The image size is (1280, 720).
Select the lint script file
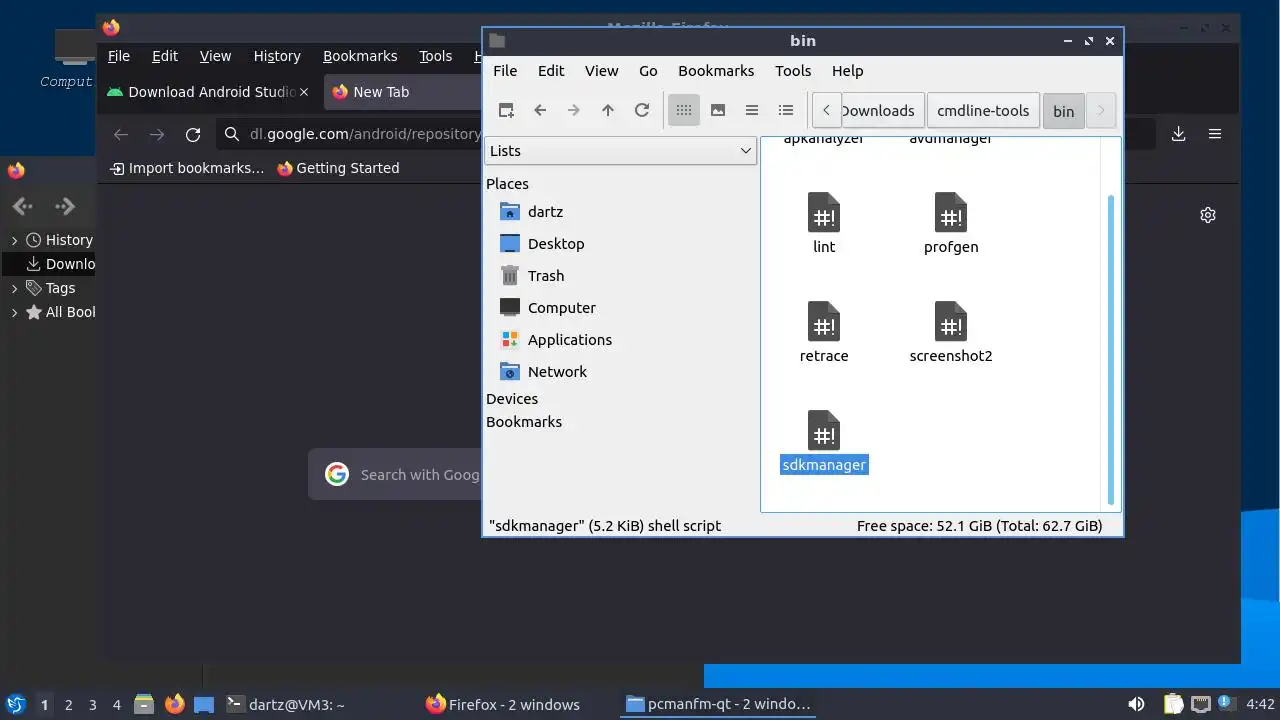[824, 224]
